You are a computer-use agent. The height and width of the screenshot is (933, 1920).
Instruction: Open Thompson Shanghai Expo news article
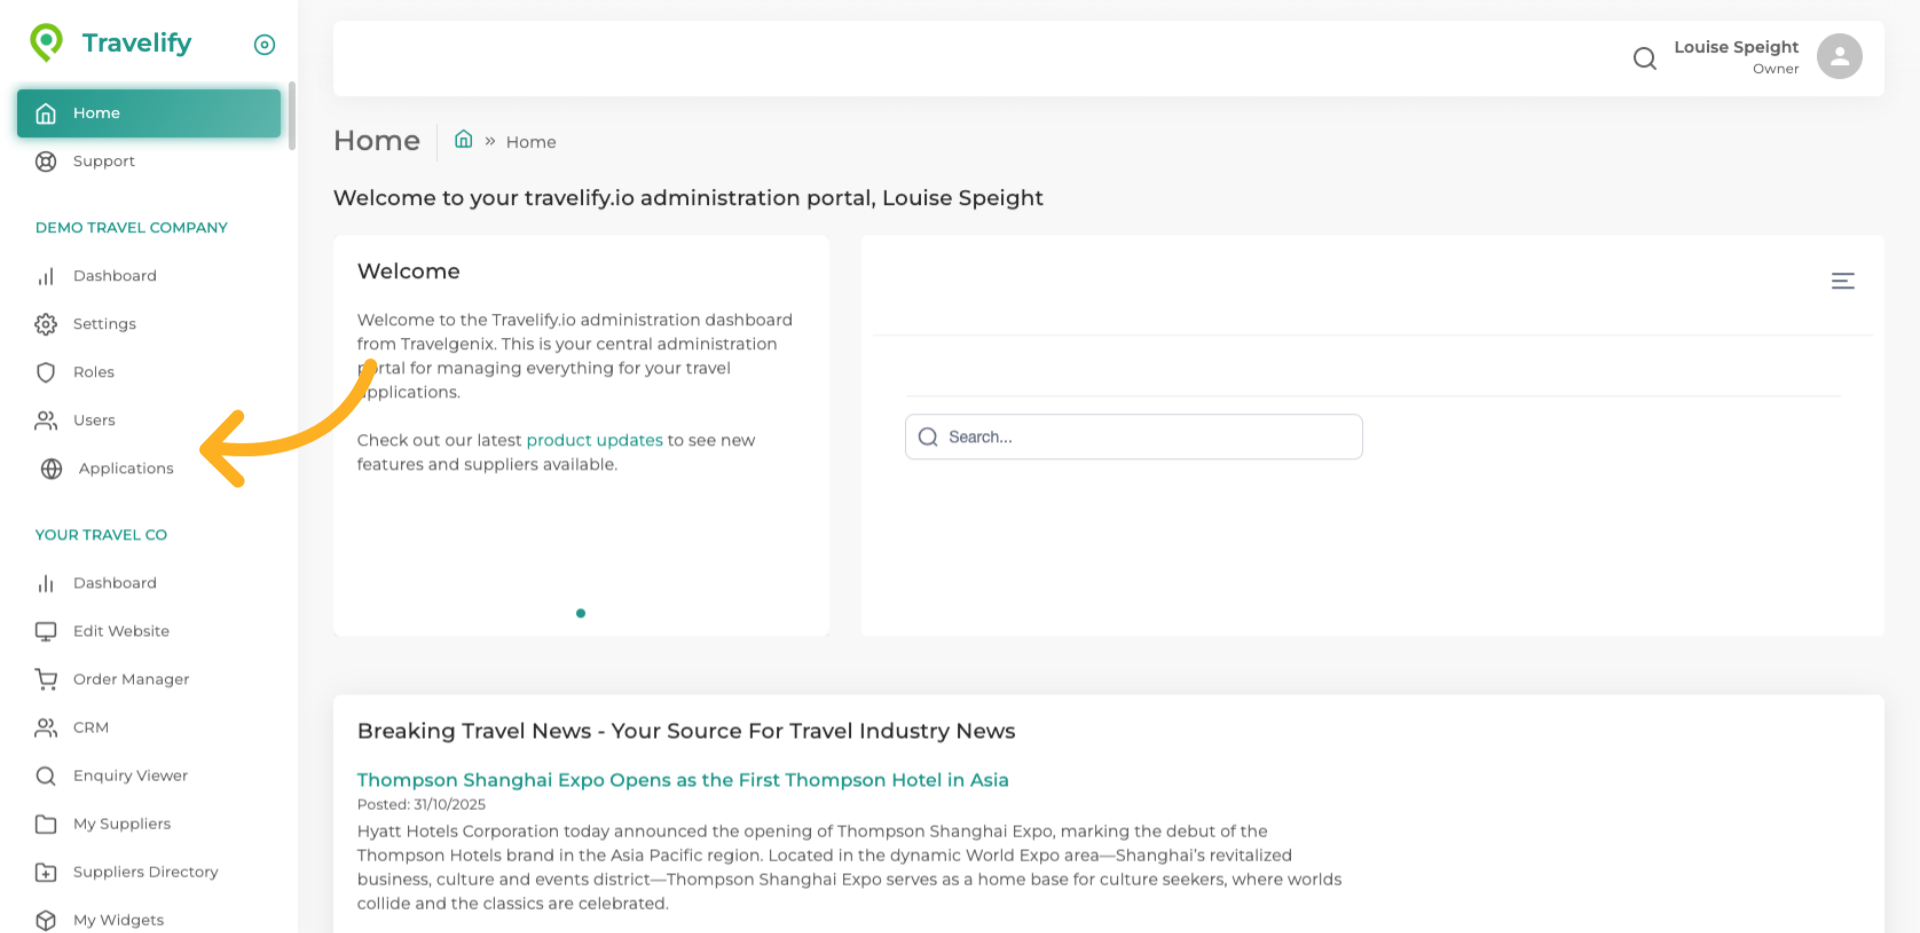point(682,780)
